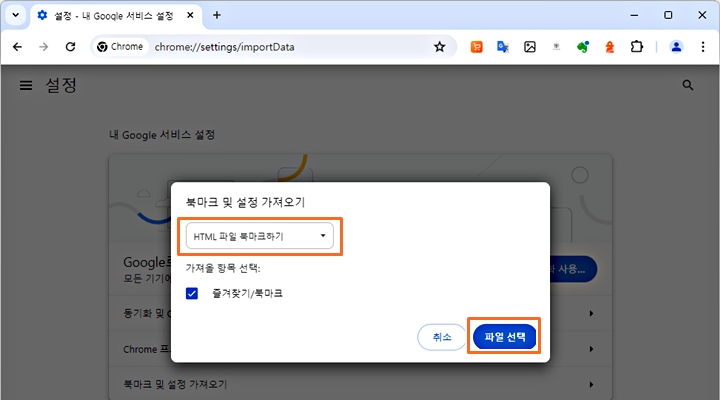The height and width of the screenshot is (400, 720).
Task: Close the 설정 tab
Action: (x=190, y=15)
